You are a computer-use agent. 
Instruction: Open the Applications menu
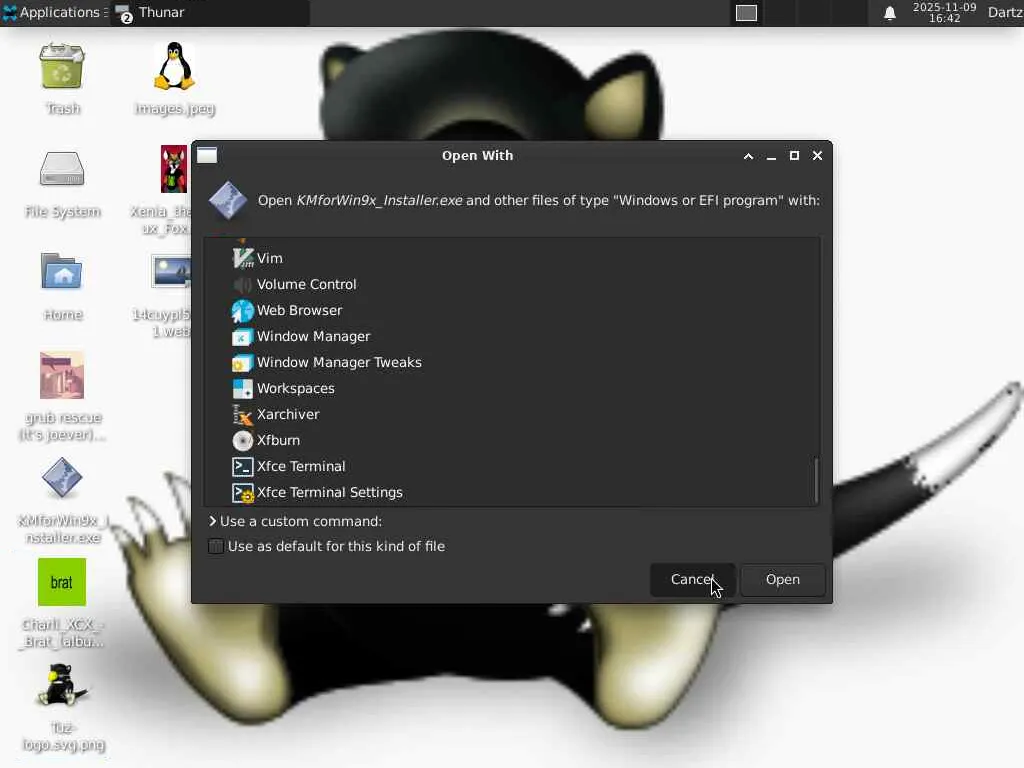pos(54,12)
